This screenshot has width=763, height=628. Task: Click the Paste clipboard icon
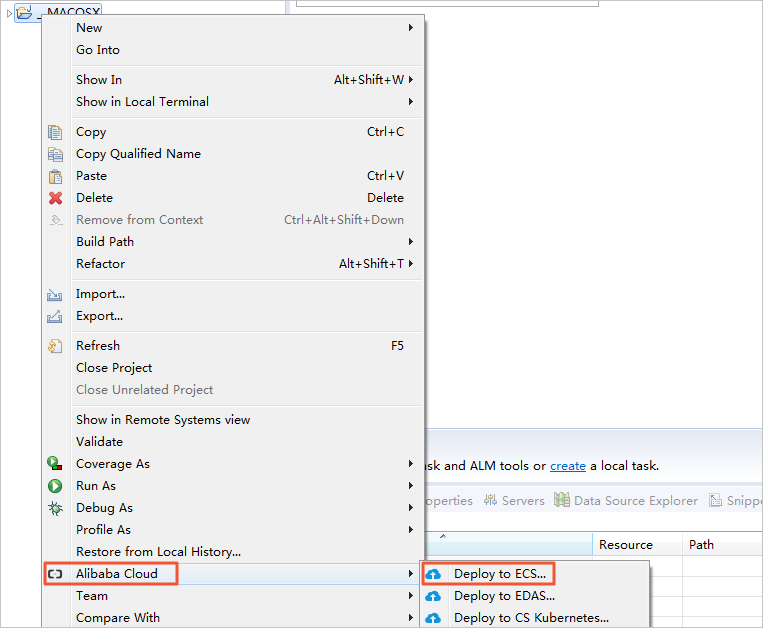pyautogui.click(x=55, y=176)
